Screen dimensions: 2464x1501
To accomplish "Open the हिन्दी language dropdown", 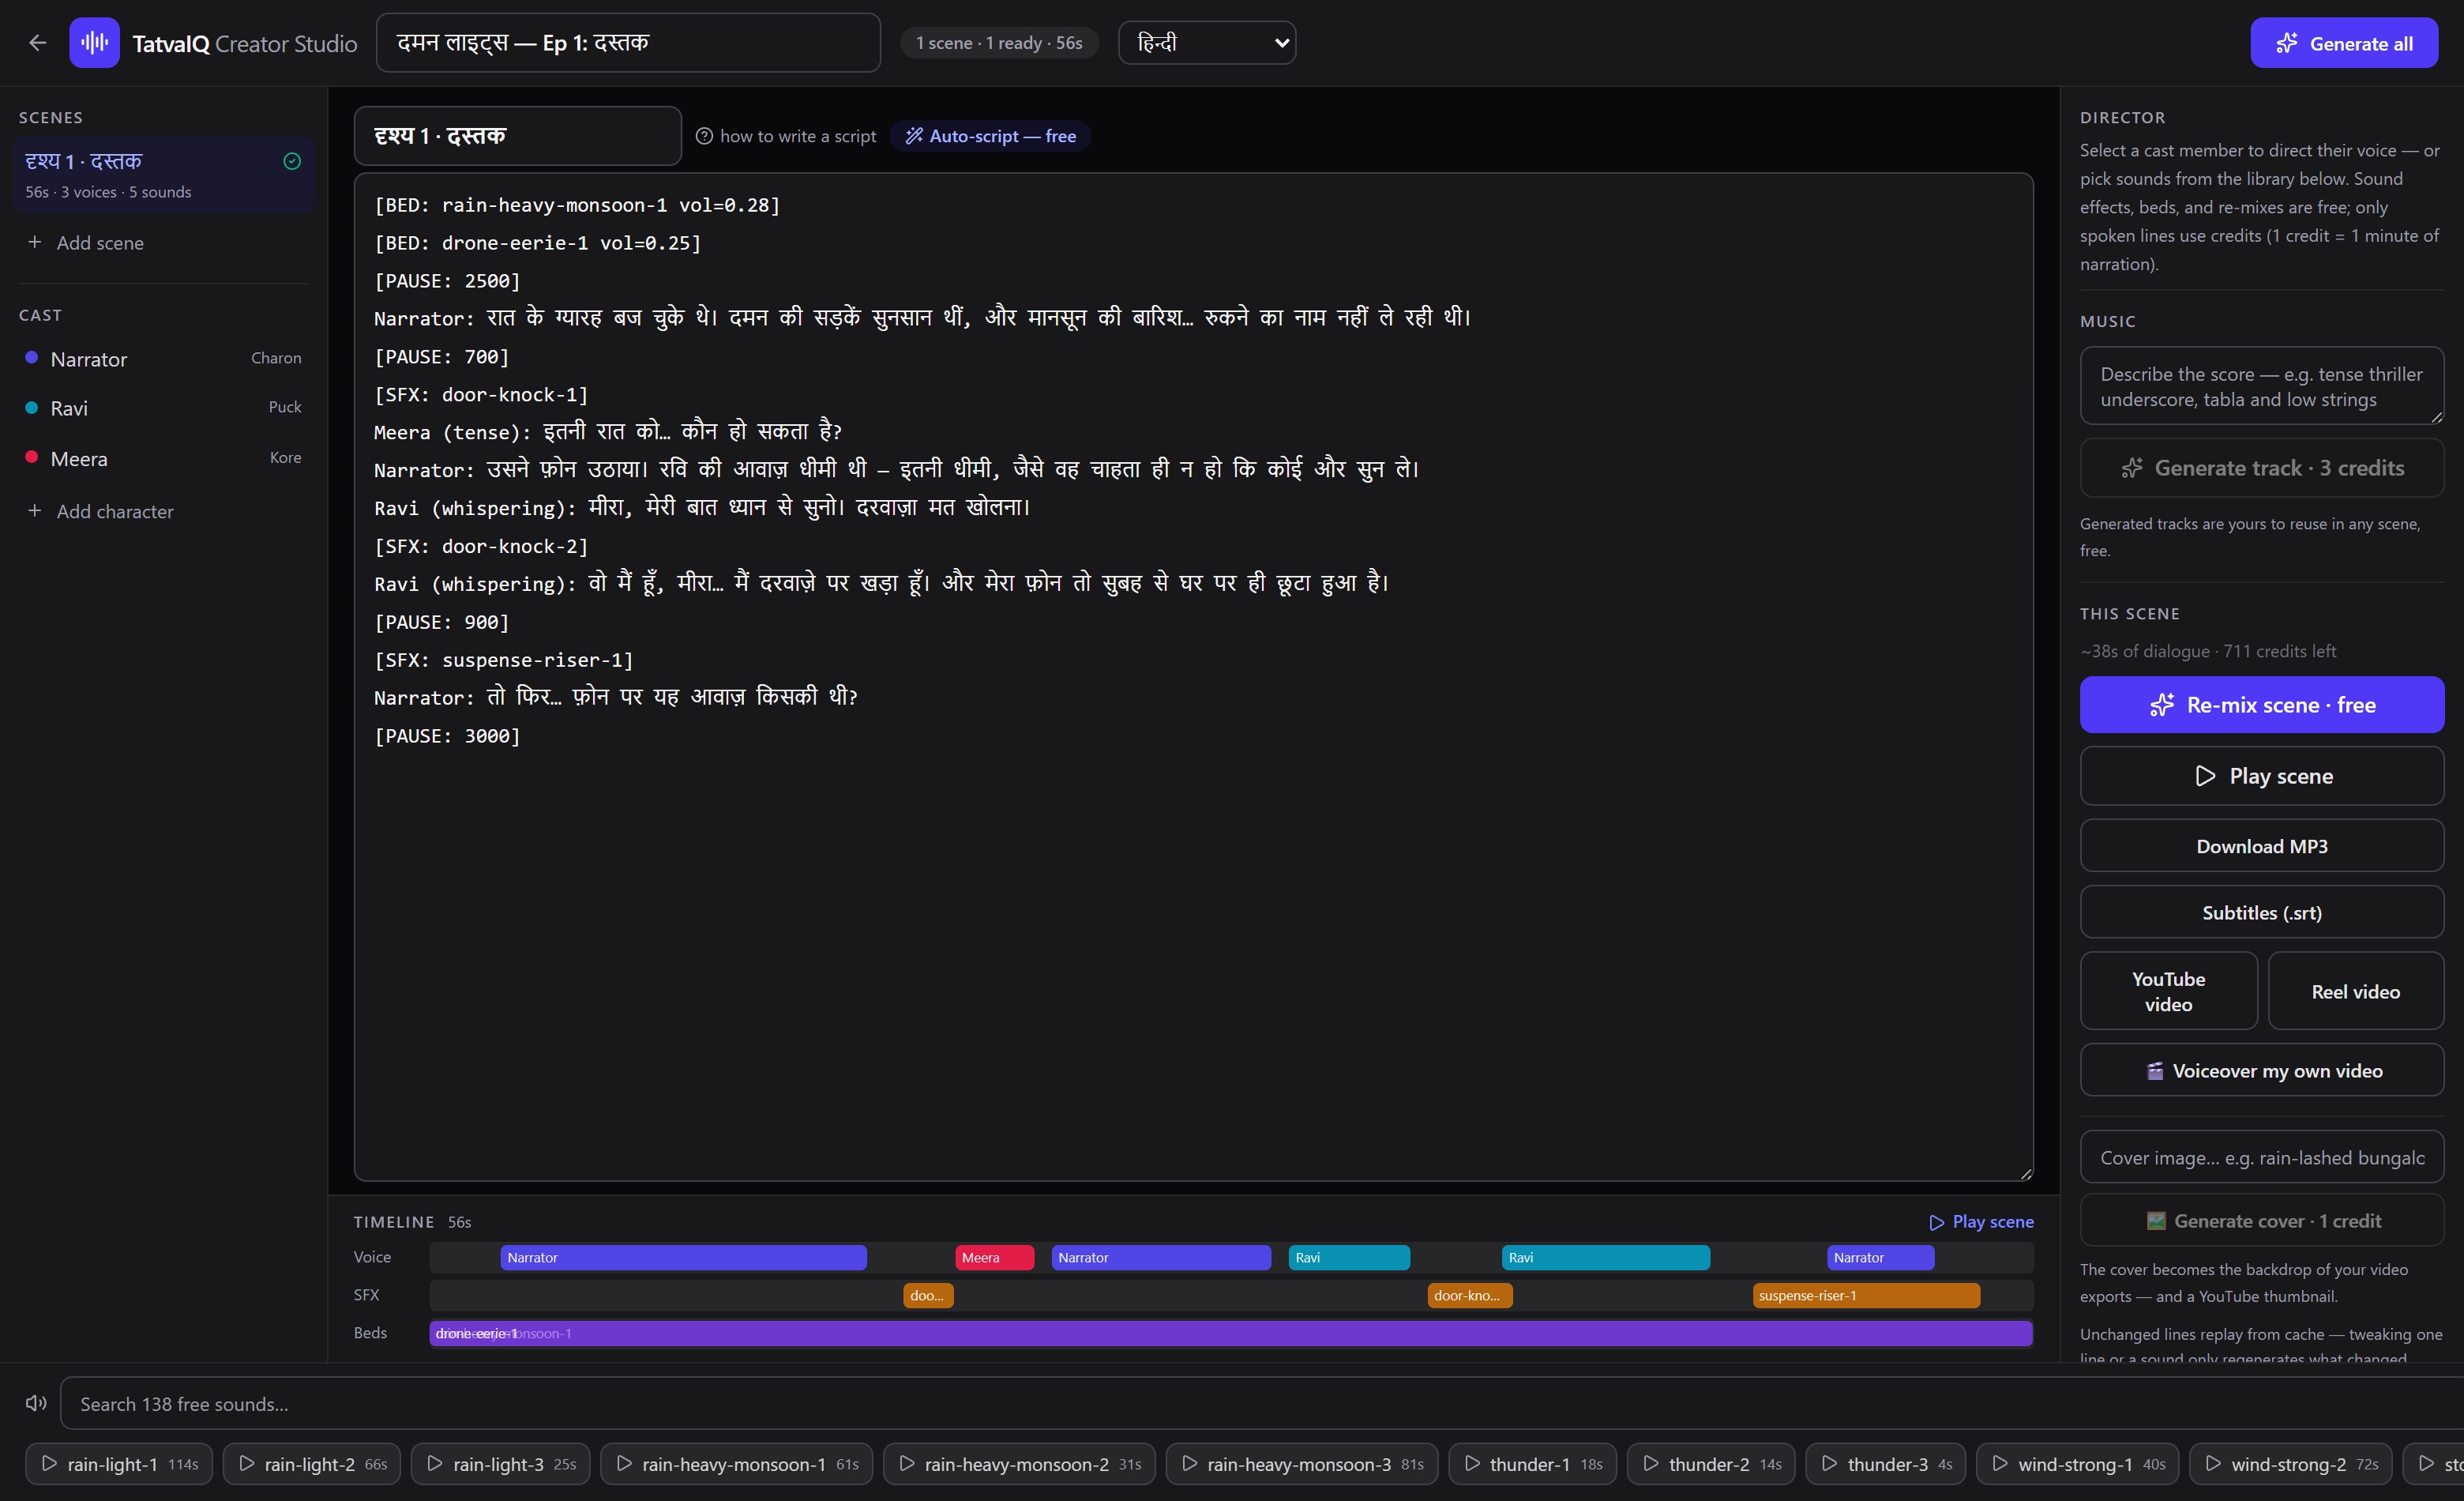I will point(1206,43).
